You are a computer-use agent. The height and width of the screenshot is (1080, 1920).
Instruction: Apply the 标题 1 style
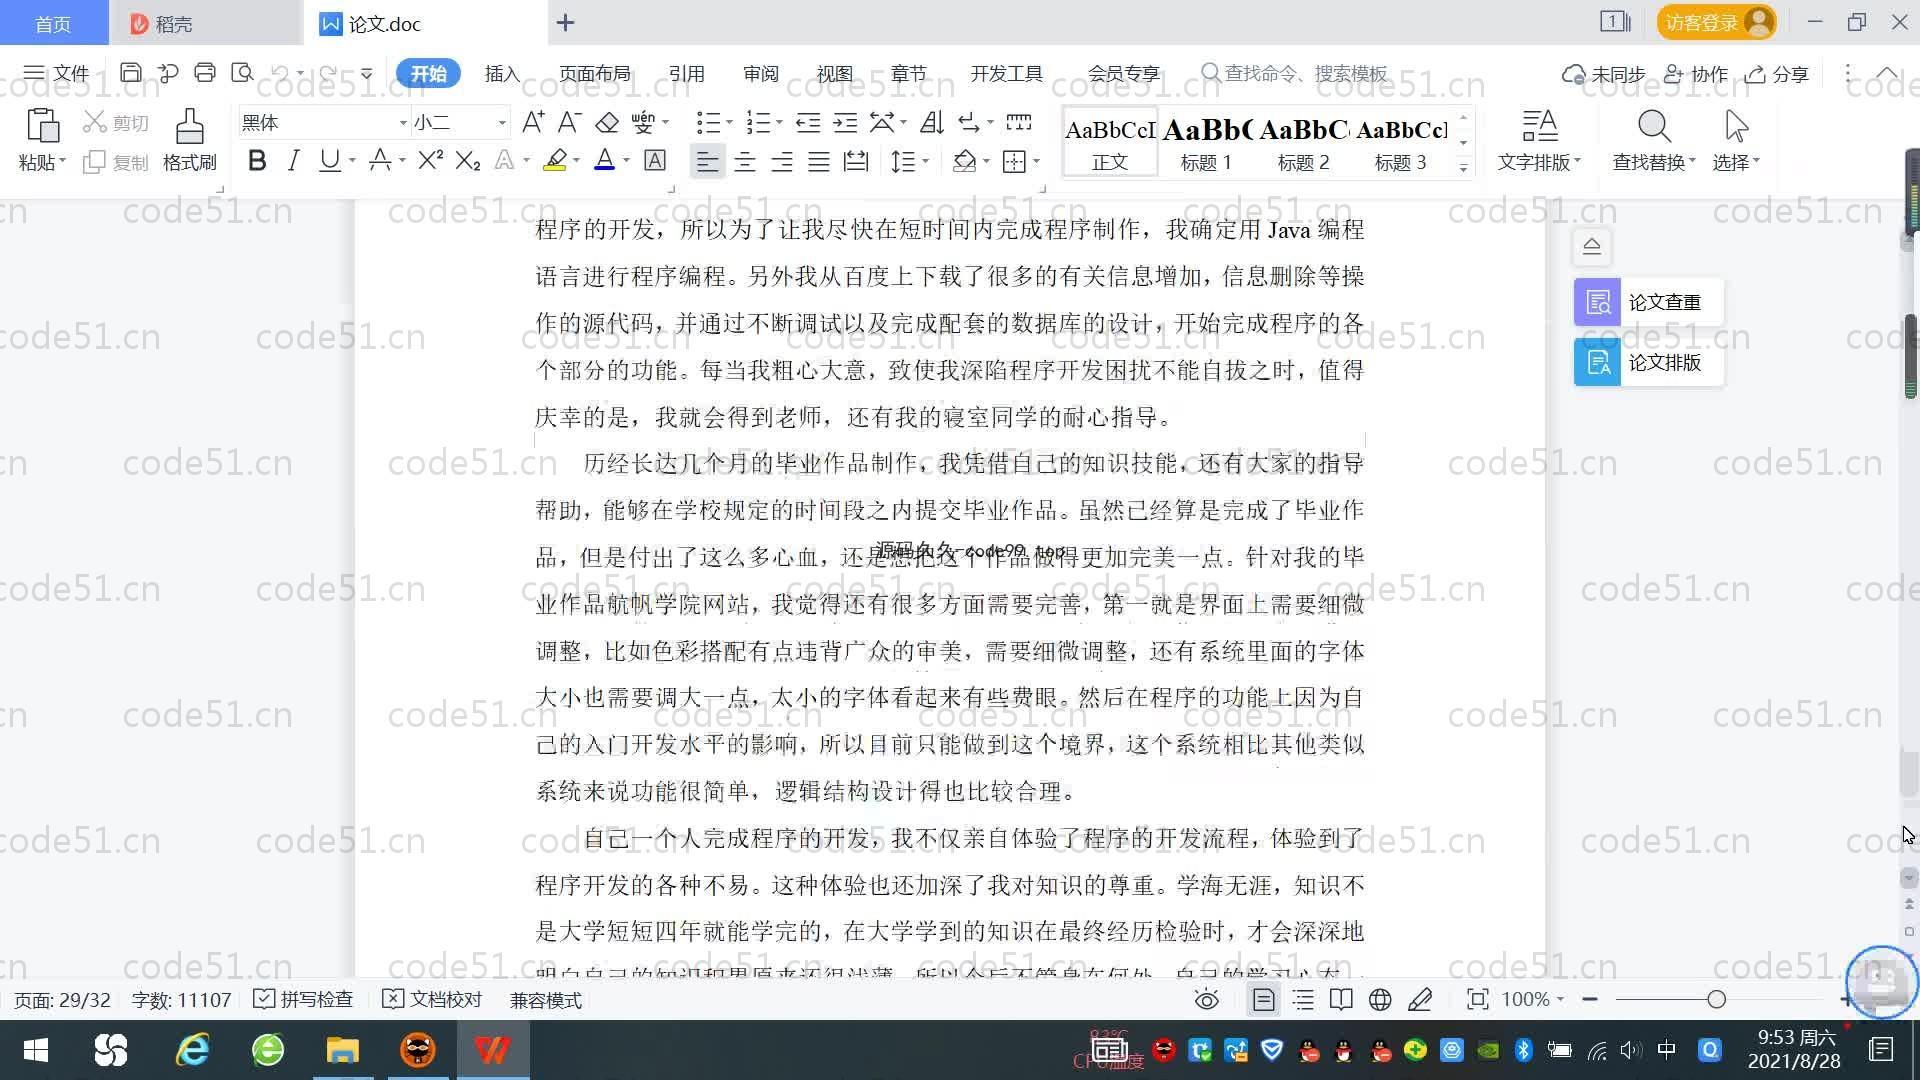[1206, 142]
